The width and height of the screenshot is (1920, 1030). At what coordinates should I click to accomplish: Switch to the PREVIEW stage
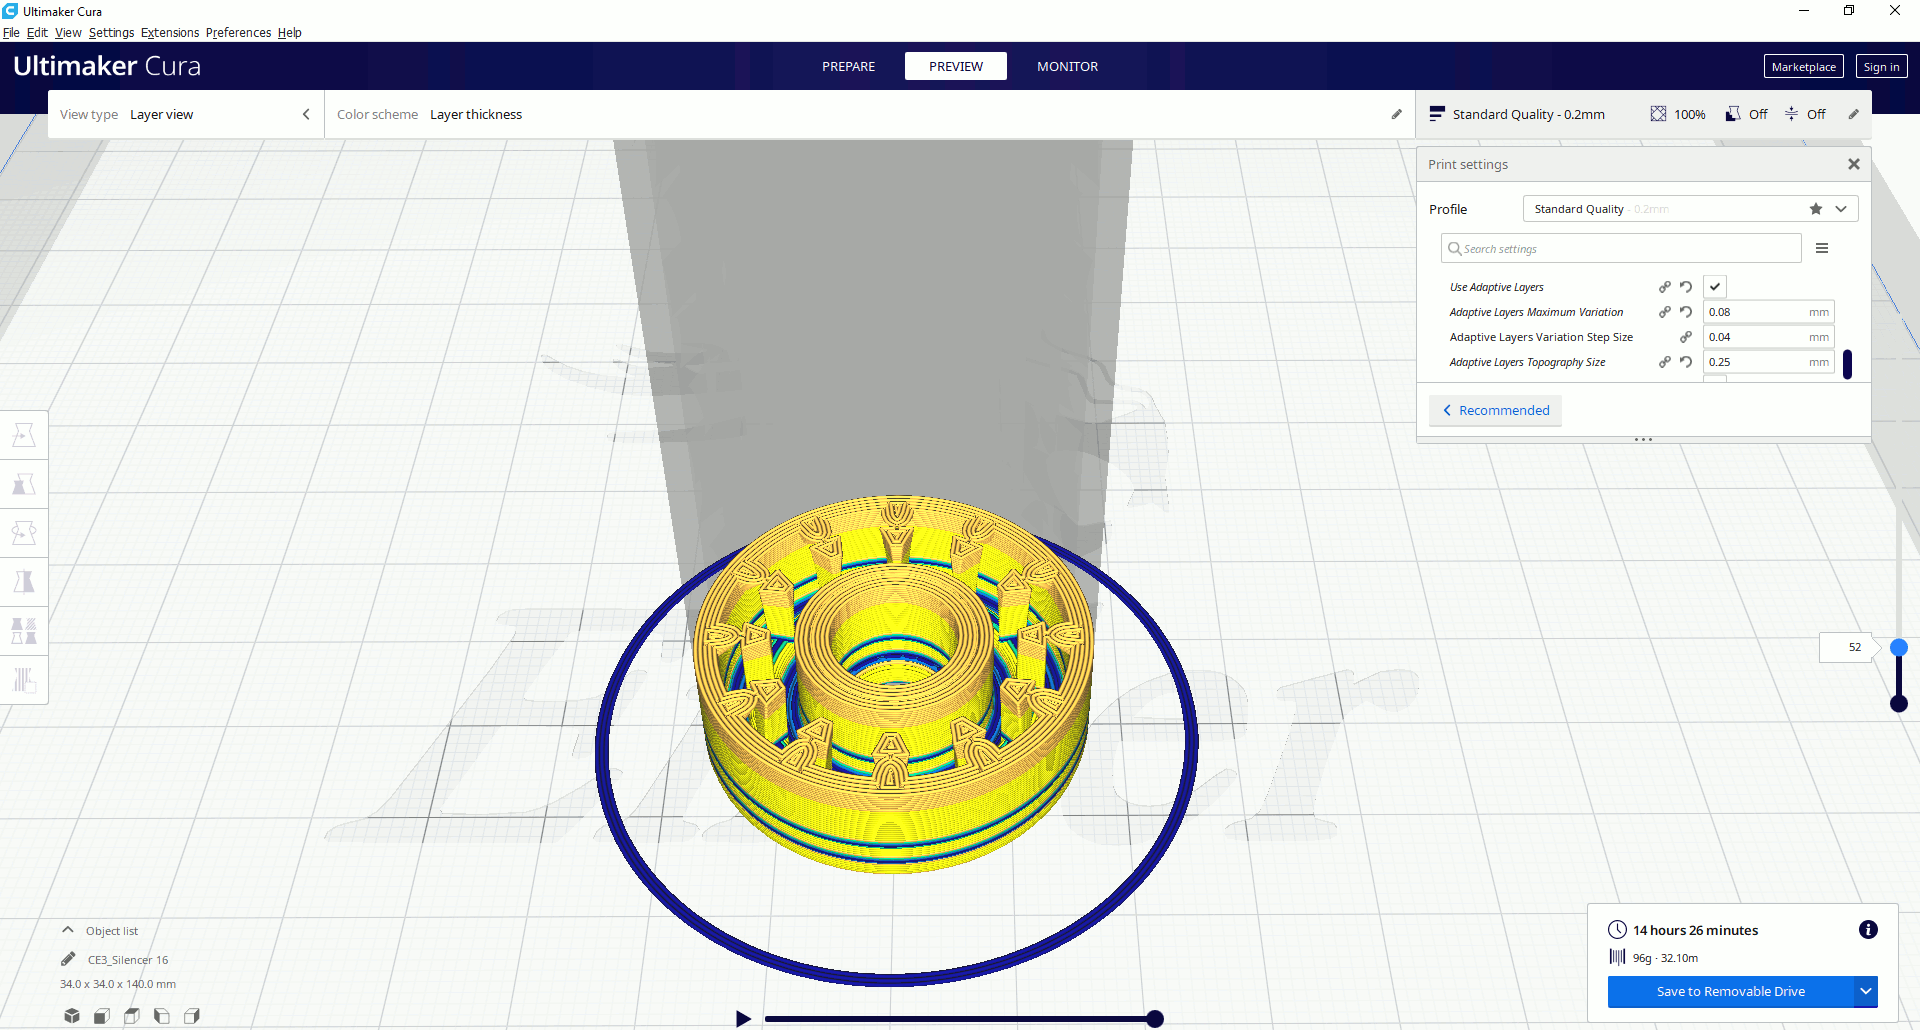pos(956,66)
